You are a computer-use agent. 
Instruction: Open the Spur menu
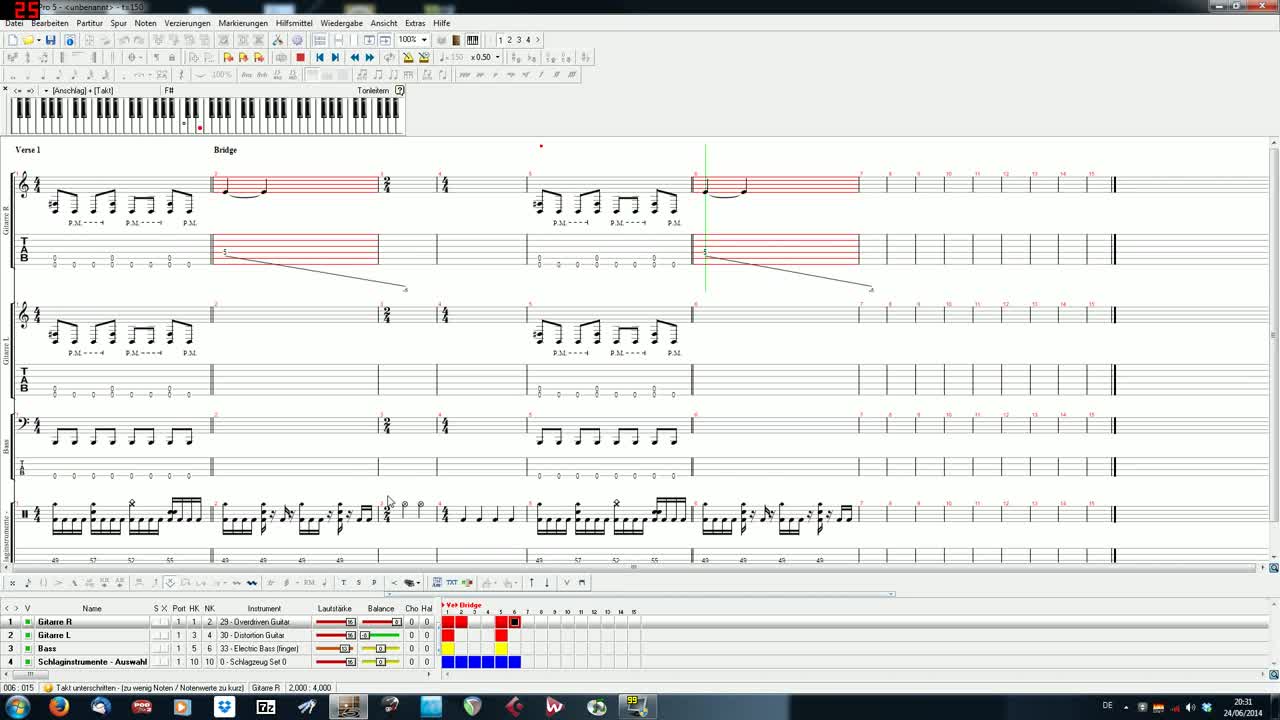[x=119, y=23]
